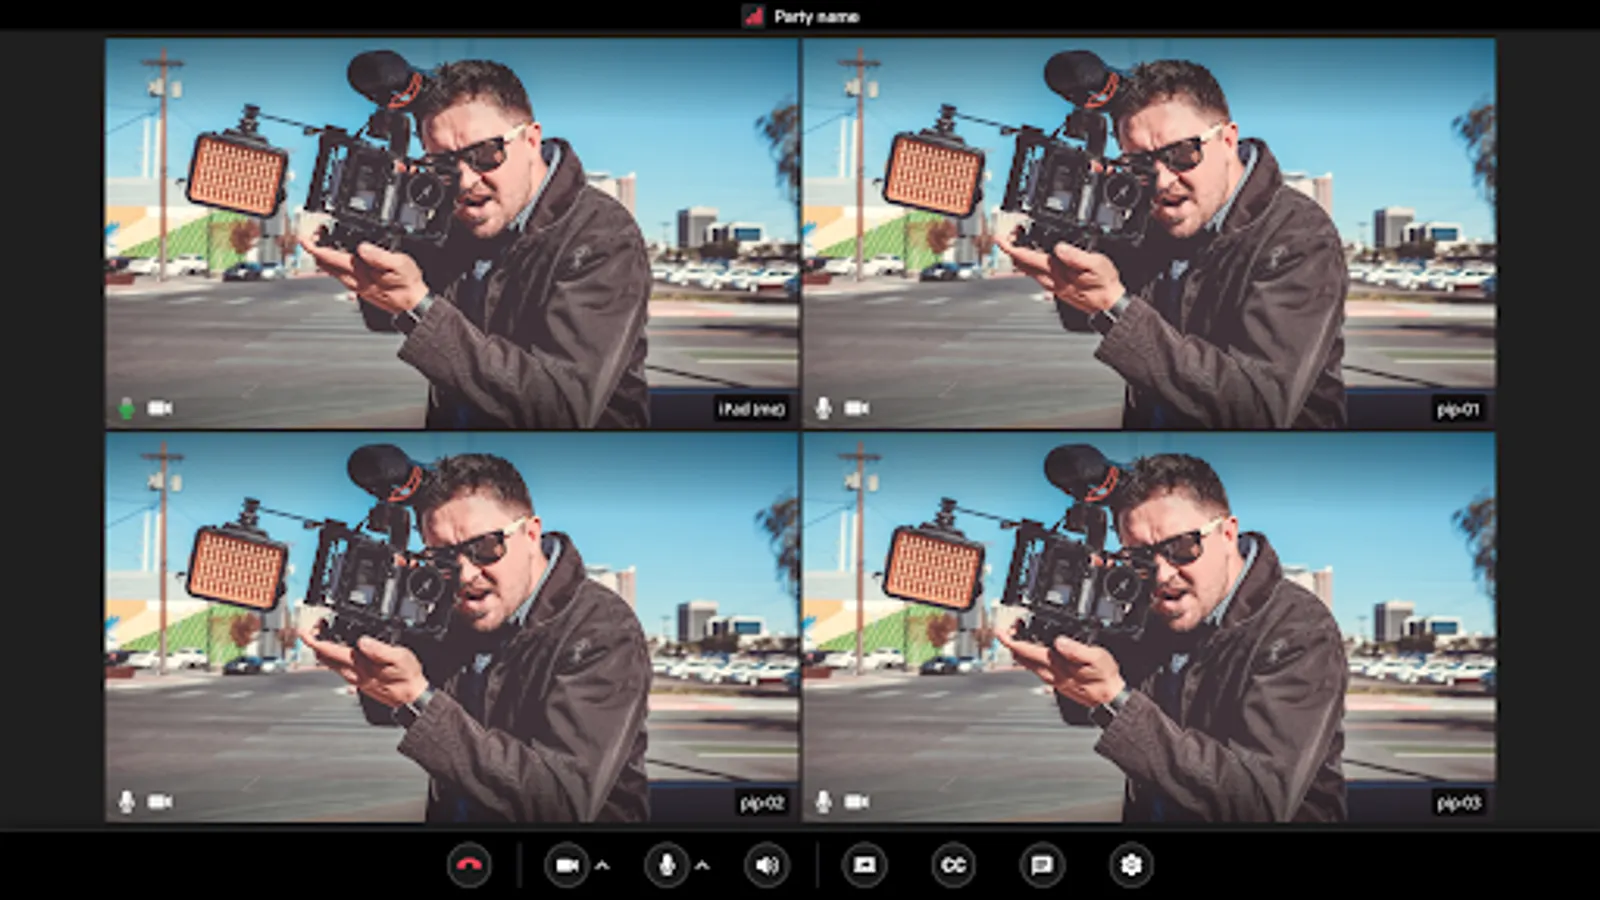This screenshot has width=1600, height=900.
Task: Toggle the speaker volume button
Action: point(767,865)
